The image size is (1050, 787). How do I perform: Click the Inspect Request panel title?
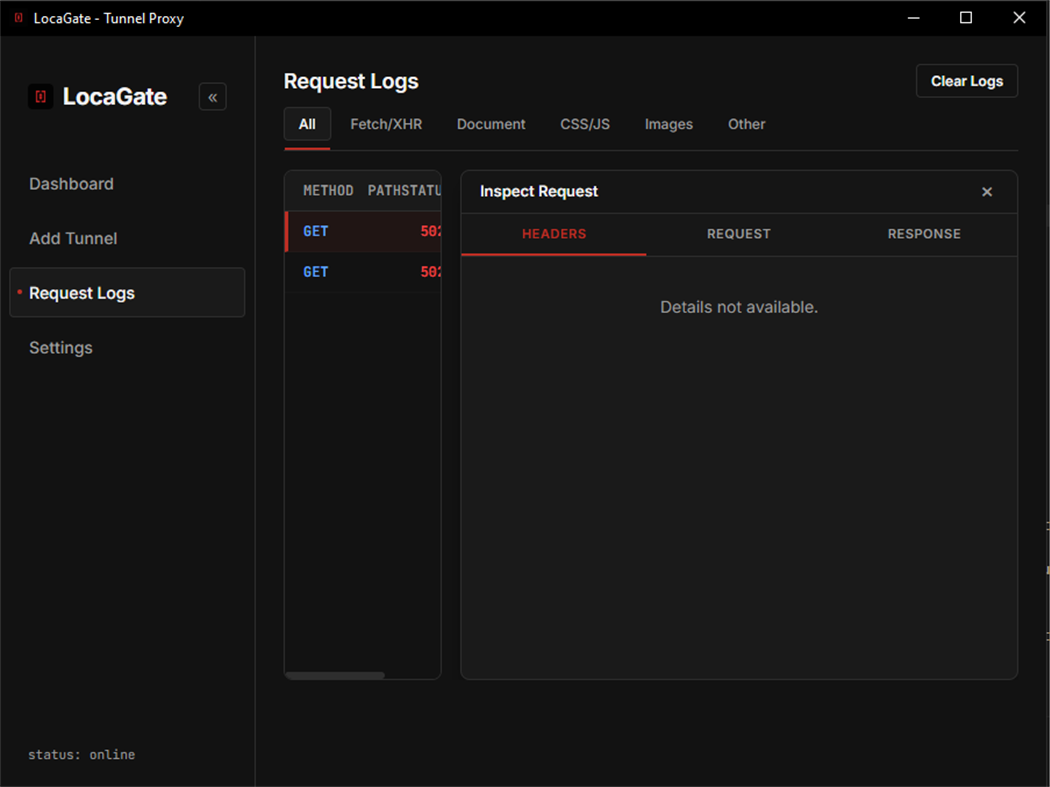(x=538, y=192)
